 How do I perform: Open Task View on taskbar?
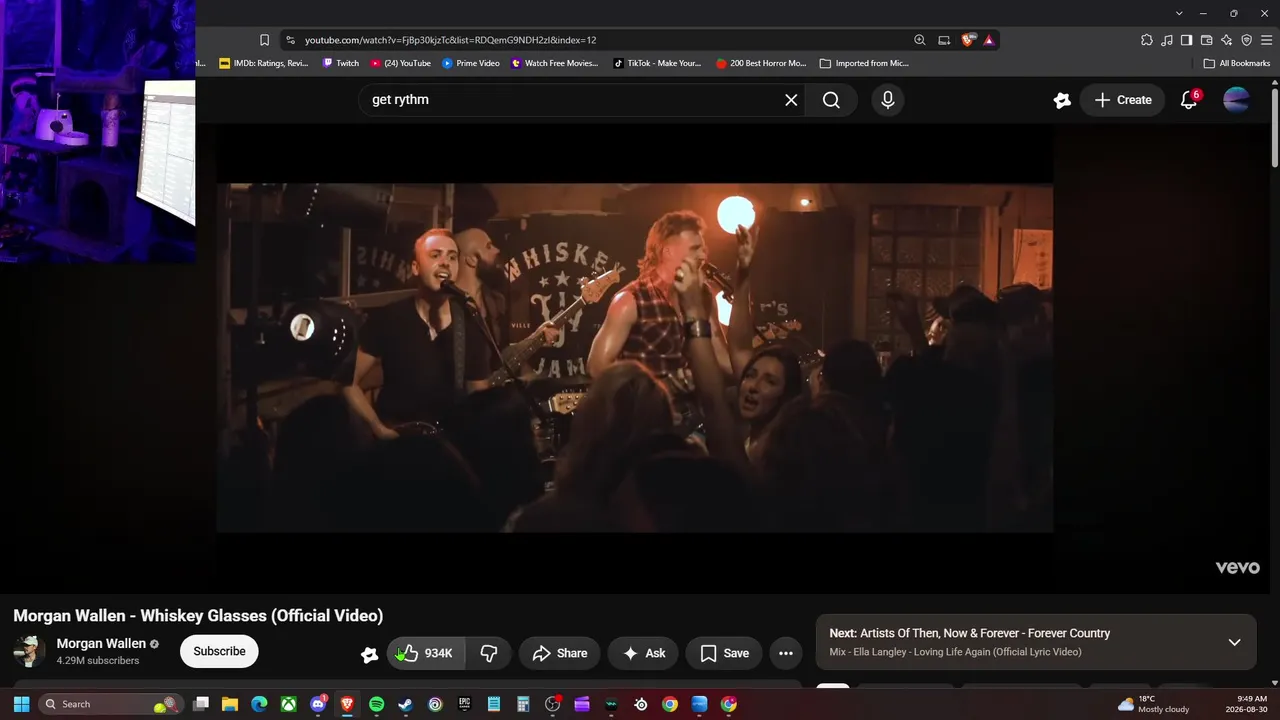tap(200, 704)
